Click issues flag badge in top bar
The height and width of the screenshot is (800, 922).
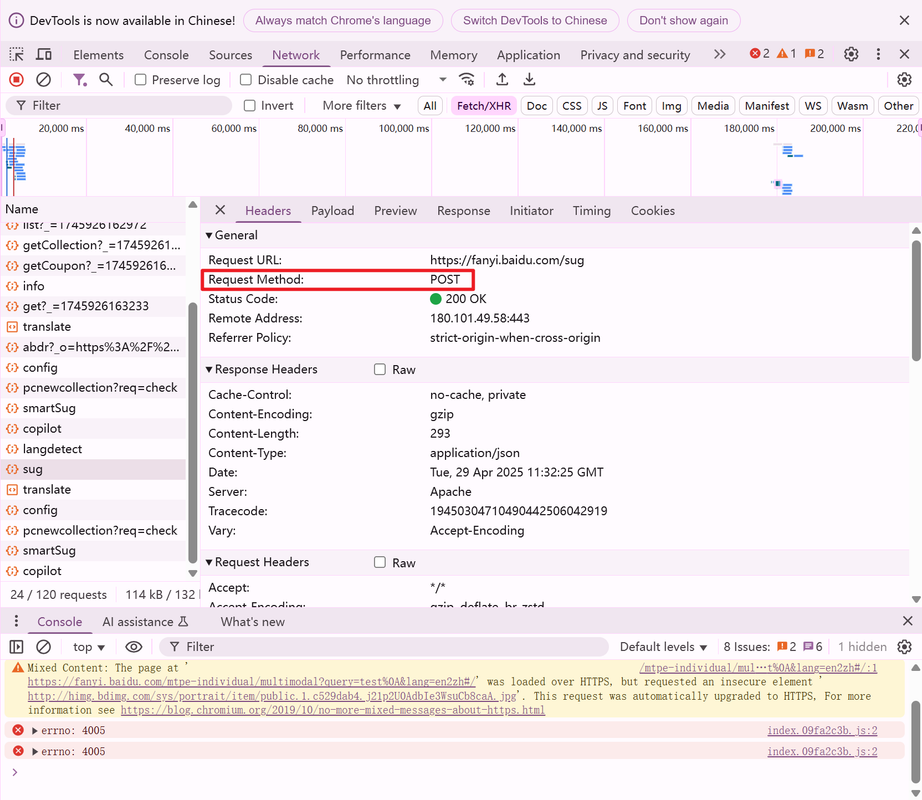click(814, 54)
